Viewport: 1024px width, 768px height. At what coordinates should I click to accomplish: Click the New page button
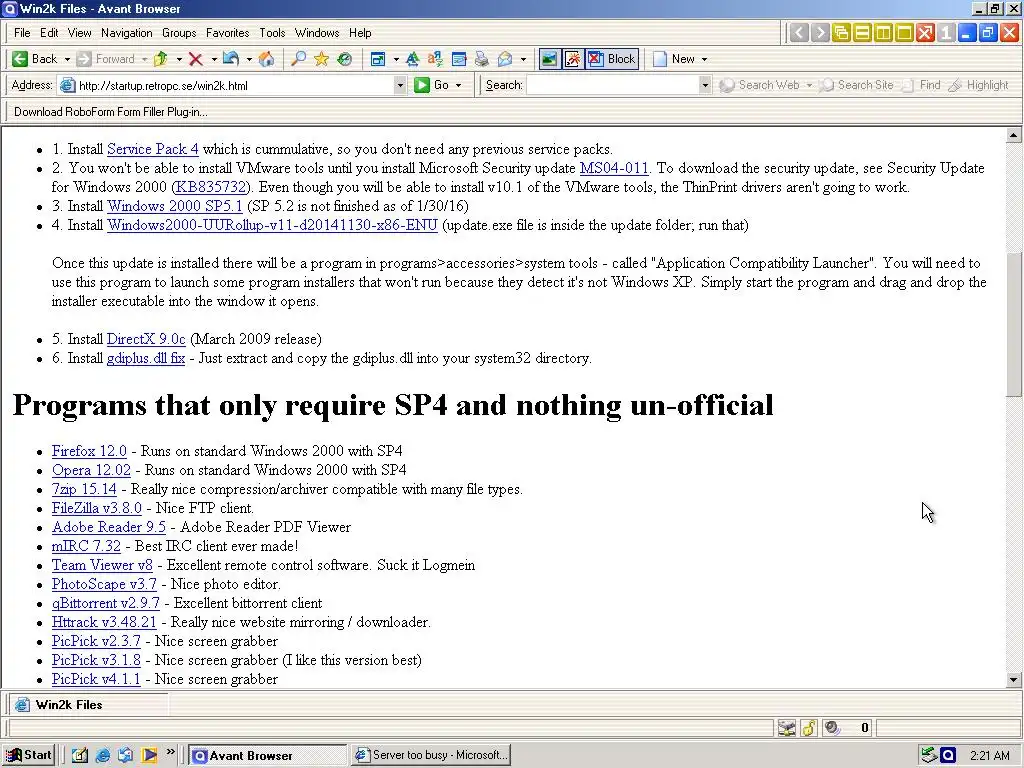[675, 59]
